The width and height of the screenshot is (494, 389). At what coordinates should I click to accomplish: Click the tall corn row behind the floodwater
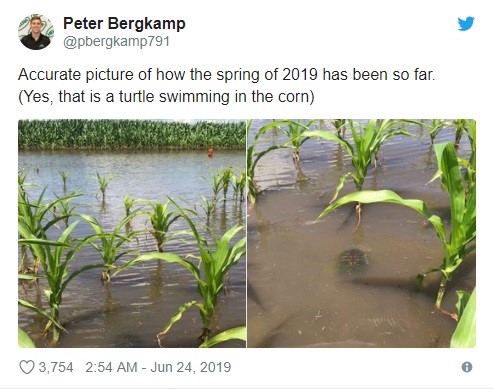tap(132, 134)
